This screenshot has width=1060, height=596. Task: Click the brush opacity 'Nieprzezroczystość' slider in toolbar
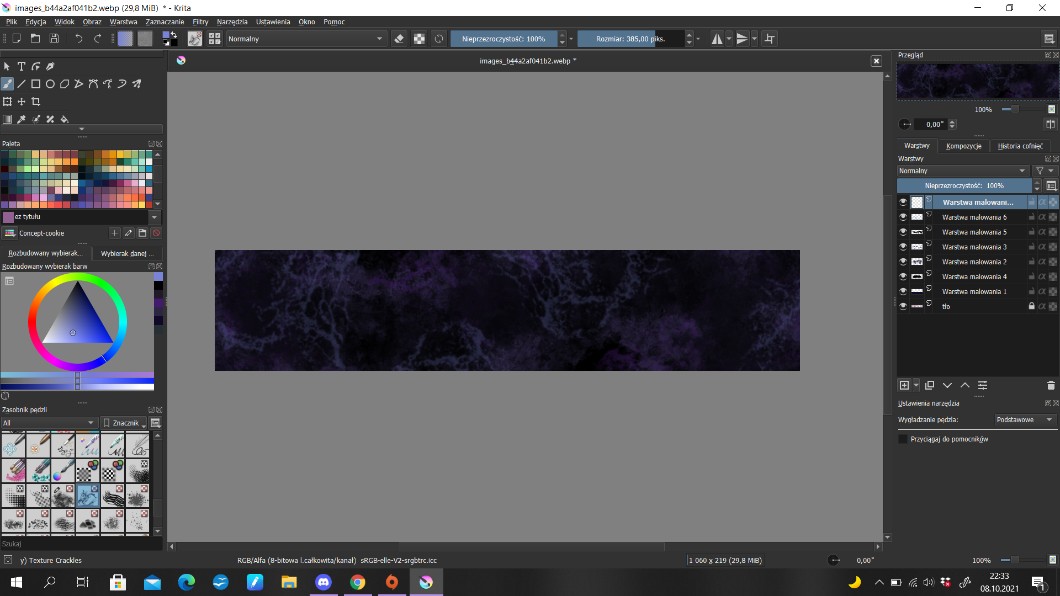[x=503, y=38]
